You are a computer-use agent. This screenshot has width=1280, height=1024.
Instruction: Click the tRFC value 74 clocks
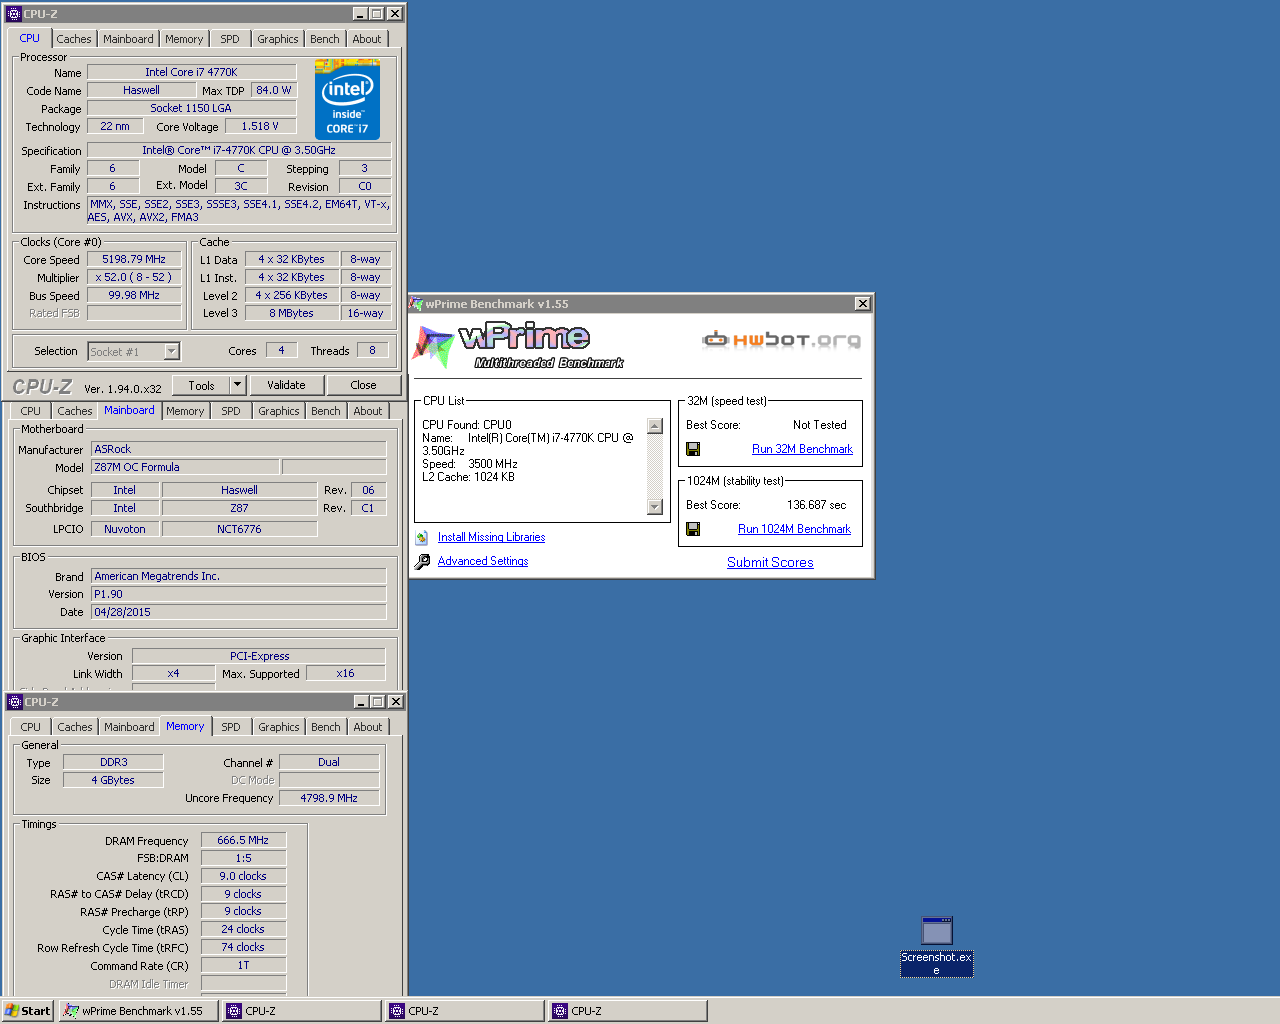243,947
